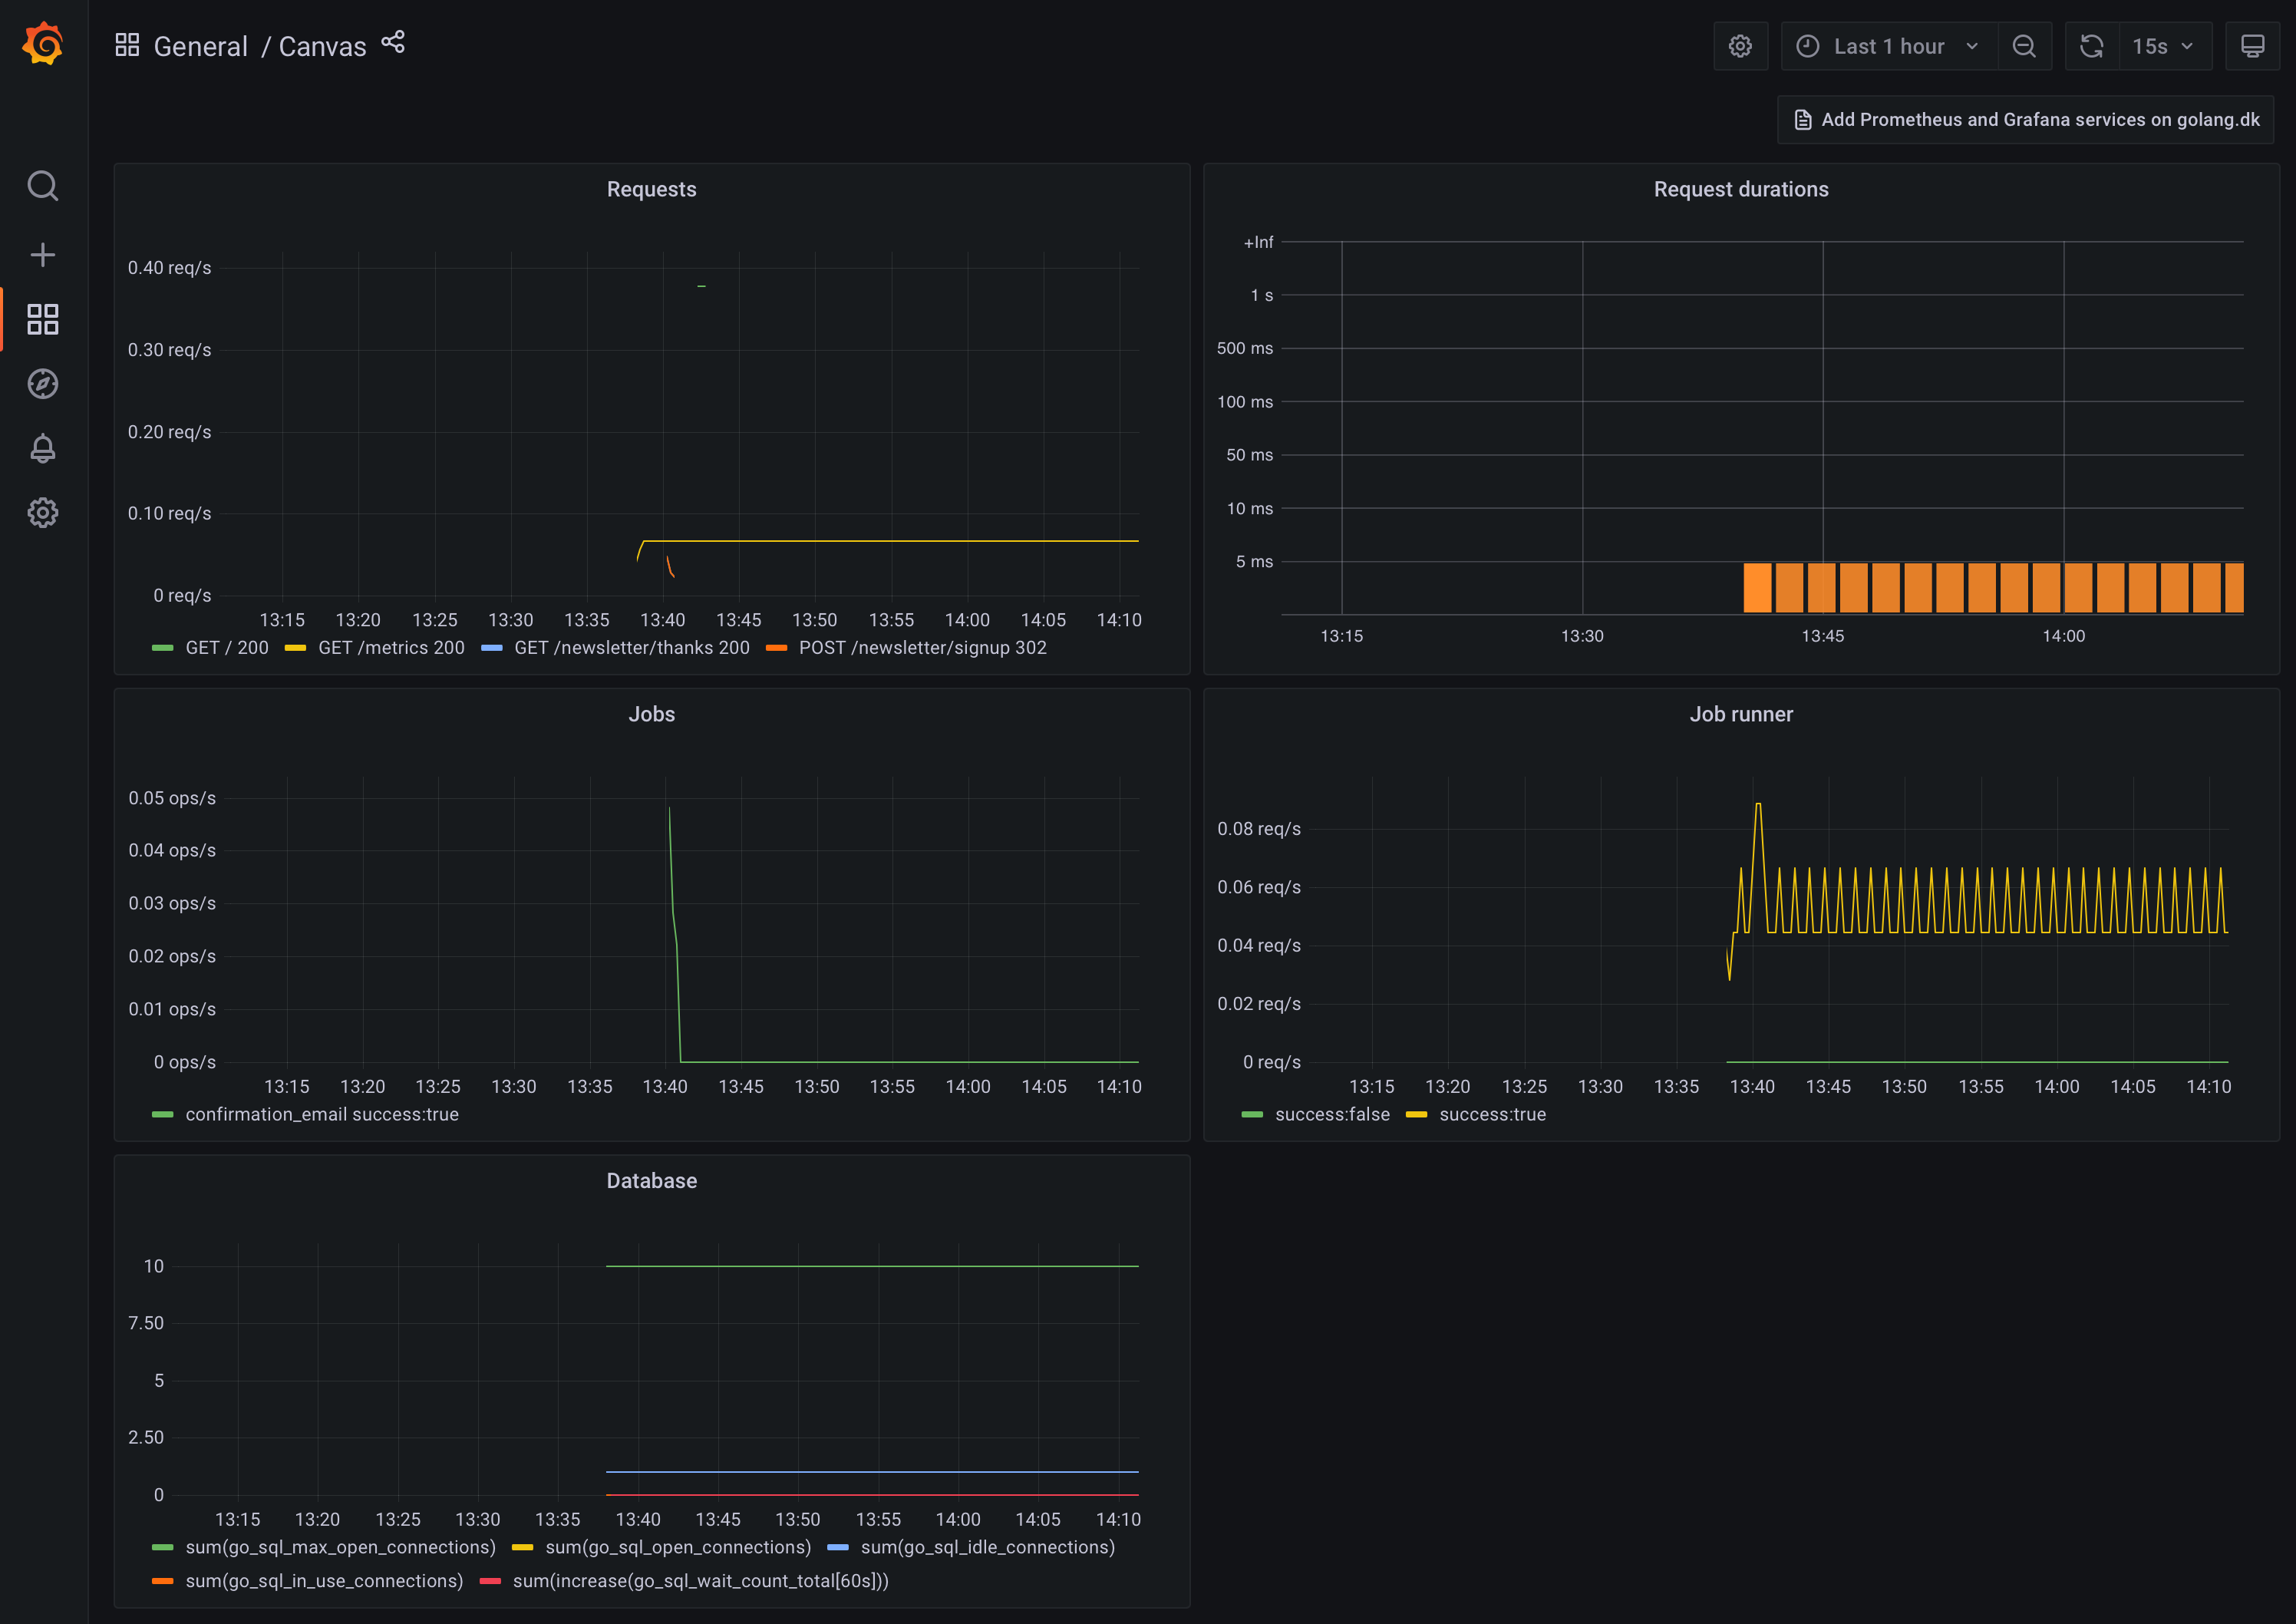Select the Dashboards icon in the sidebar
Screen dimensions: 2296x1624
pos(43,319)
